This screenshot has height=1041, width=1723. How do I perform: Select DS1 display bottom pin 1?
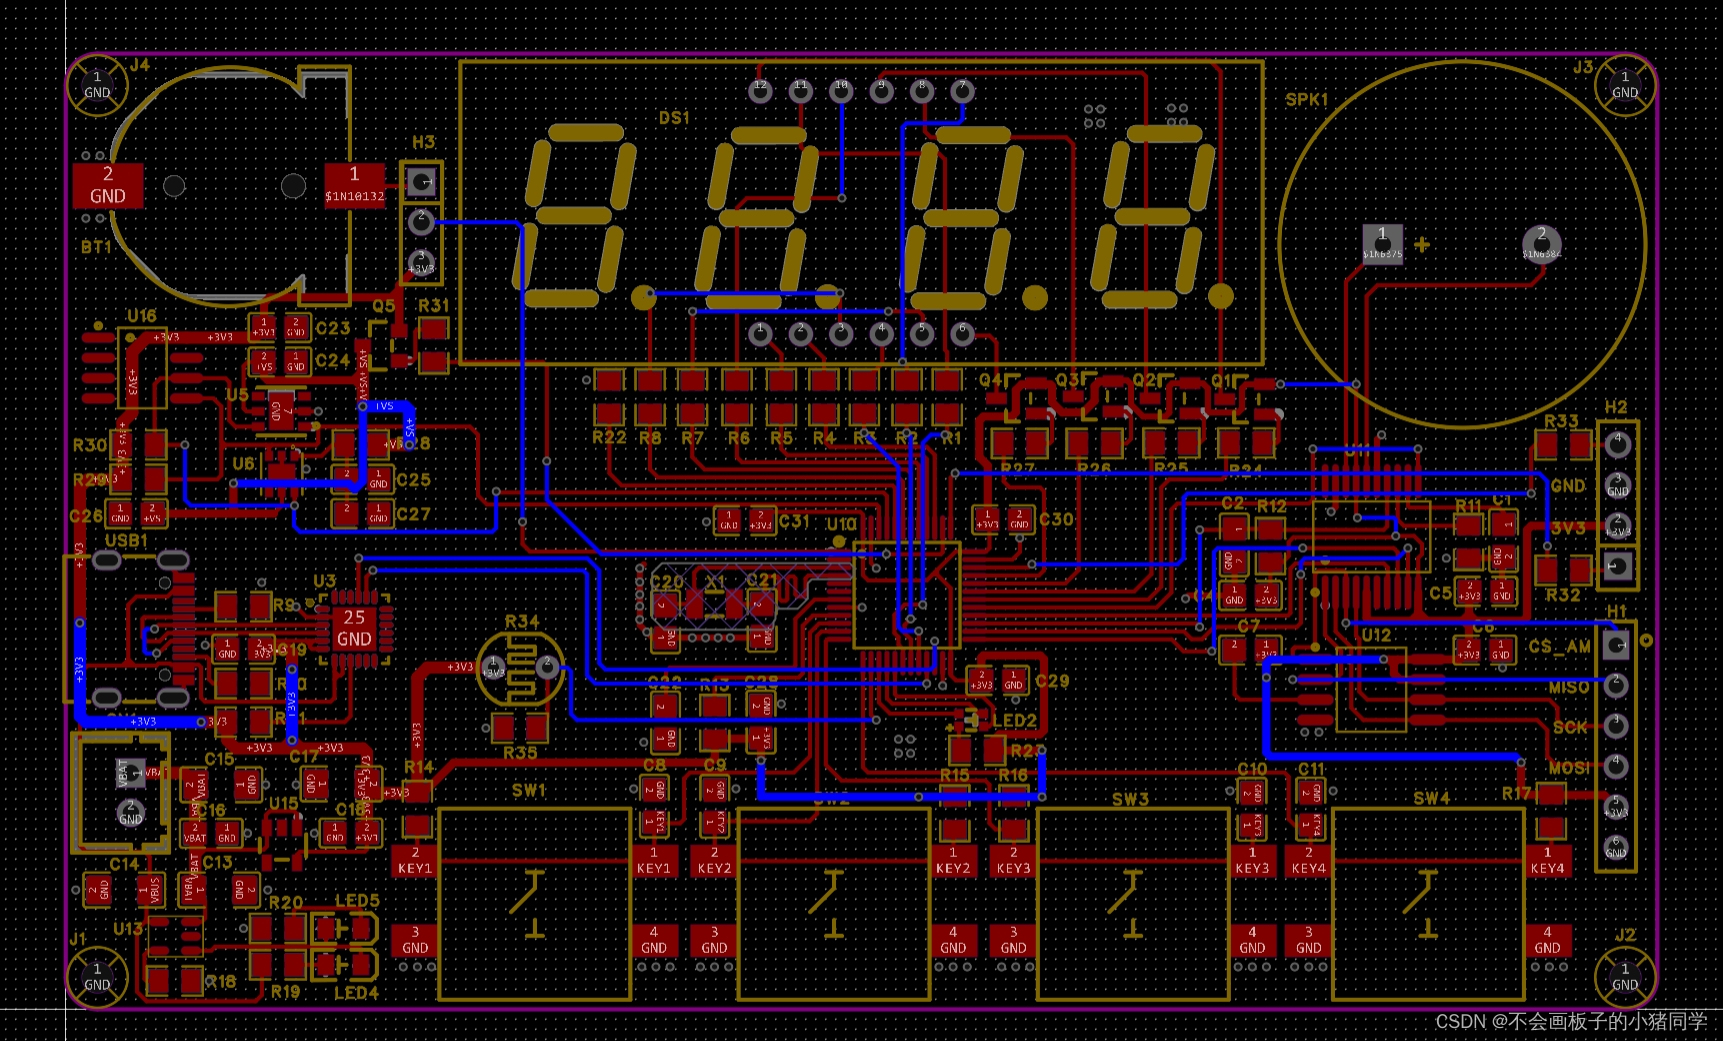760,333
